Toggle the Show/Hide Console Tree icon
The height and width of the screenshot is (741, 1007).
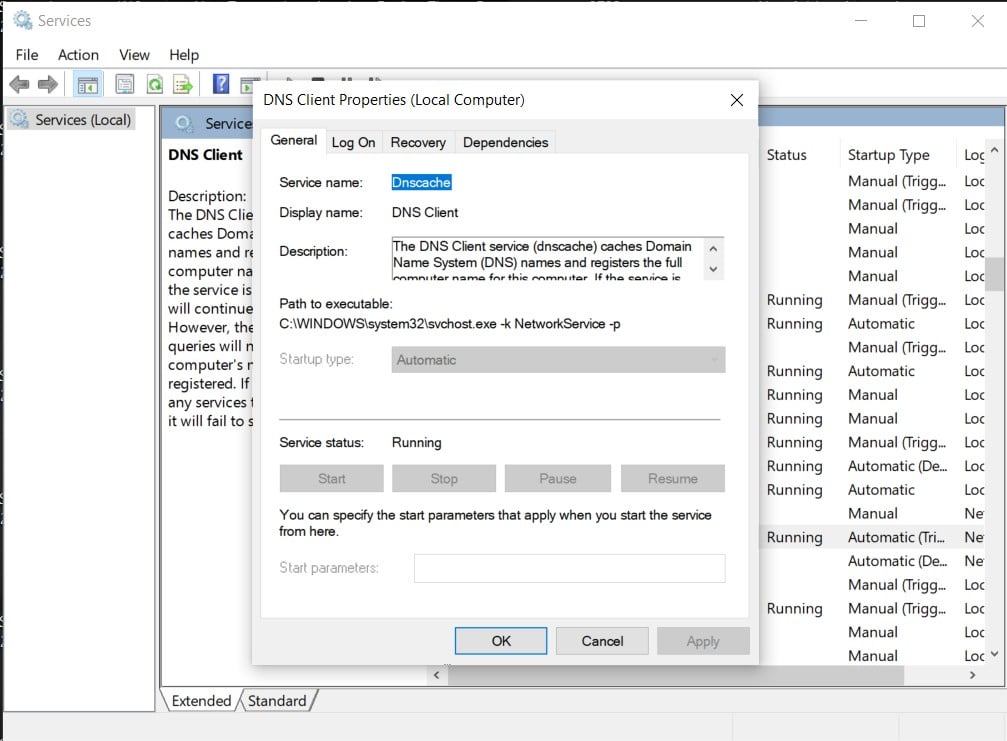coord(88,85)
